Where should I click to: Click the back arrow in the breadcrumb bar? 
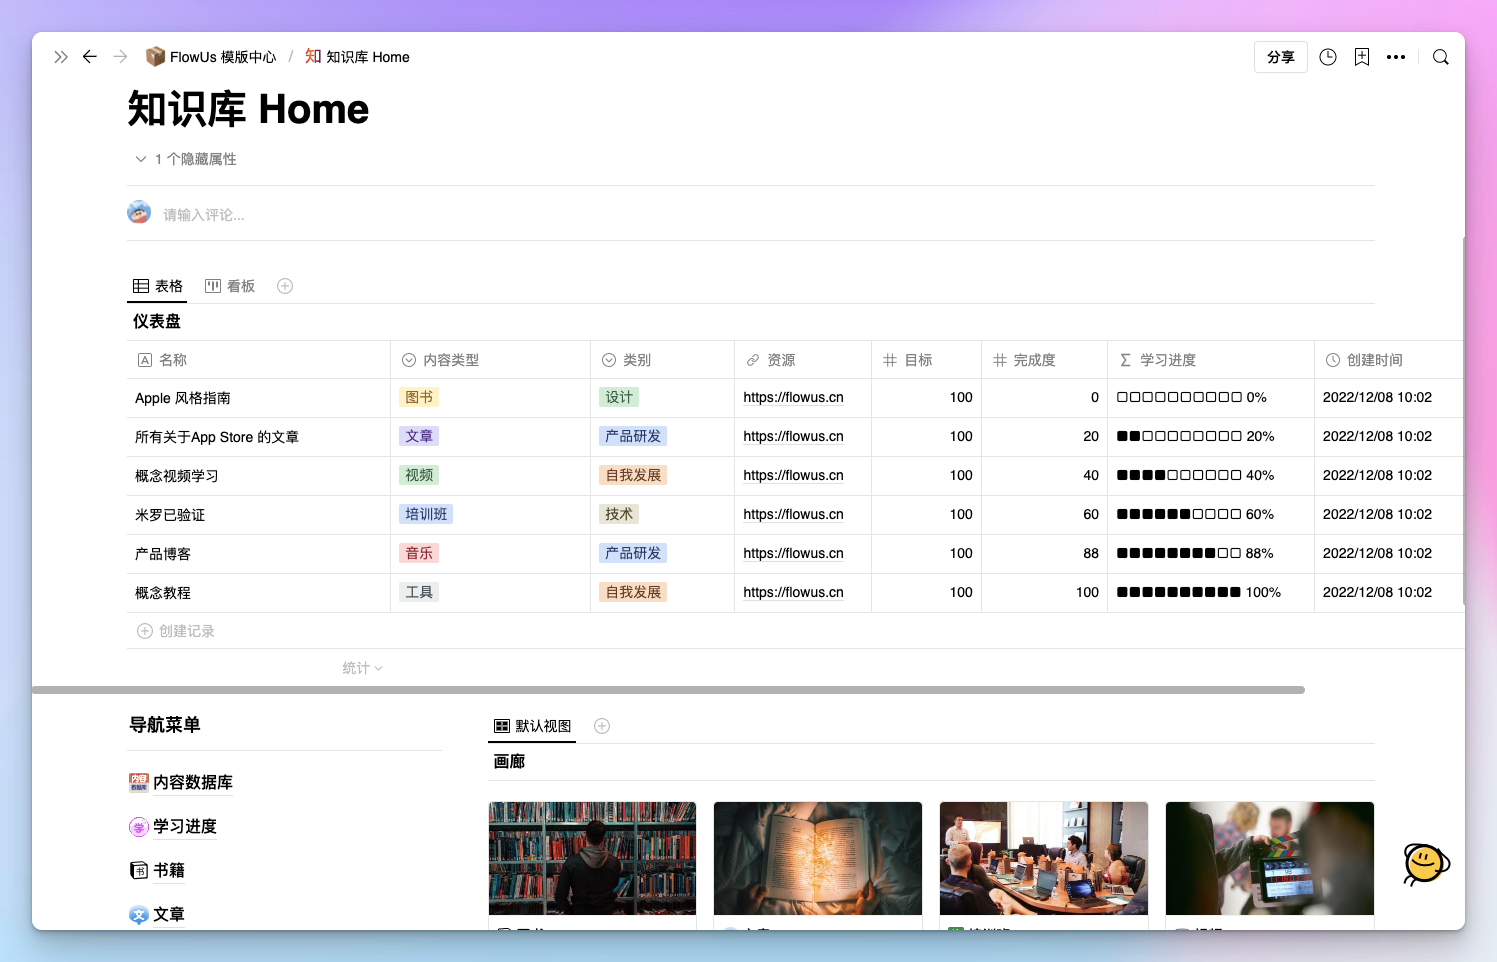click(x=90, y=57)
